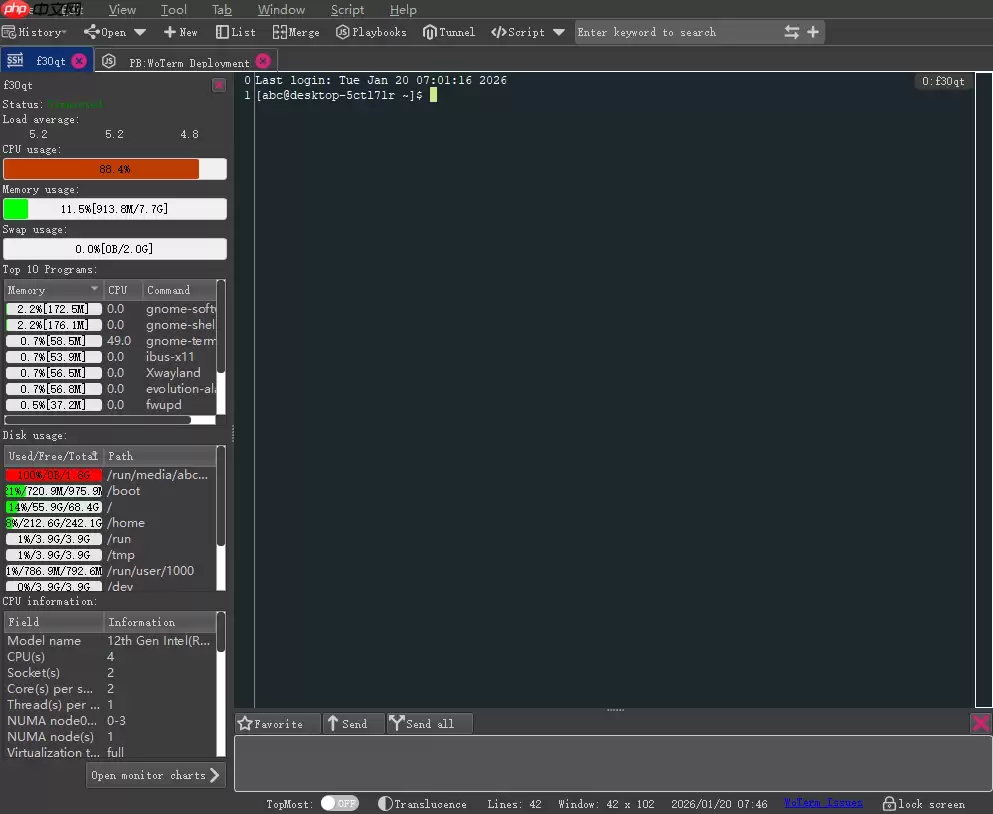
Task: Switch off the TopMost toggle
Action: coord(340,803)
